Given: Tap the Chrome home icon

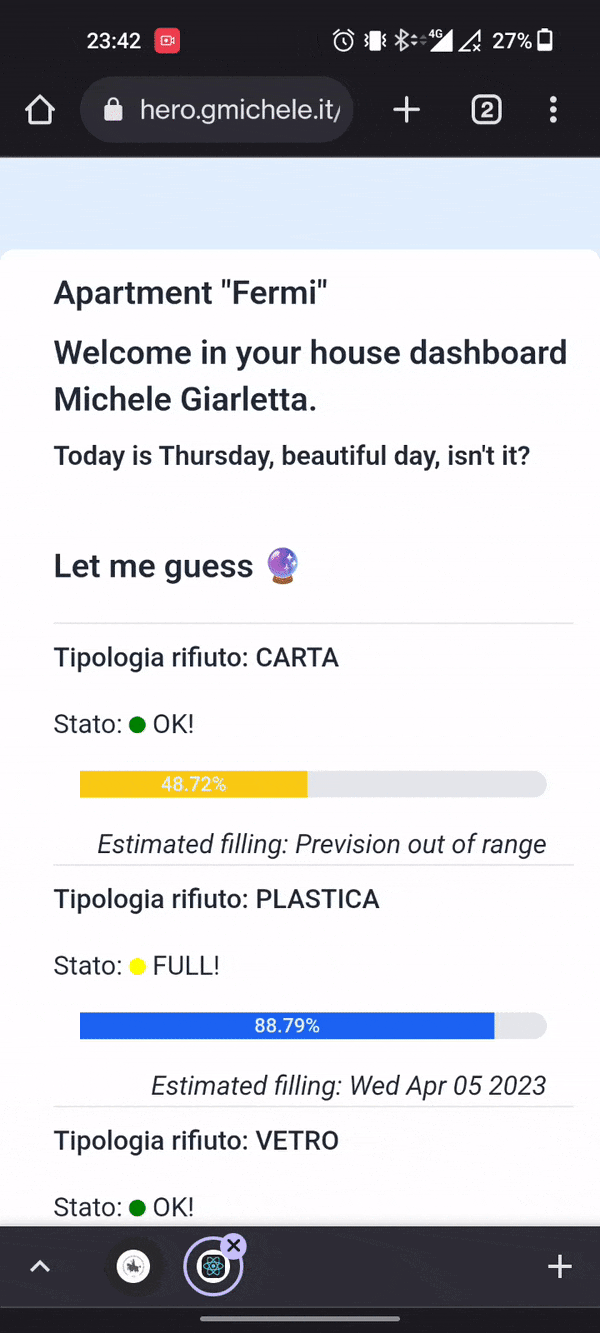Looking at the screenshot, I should pos(40,110).
